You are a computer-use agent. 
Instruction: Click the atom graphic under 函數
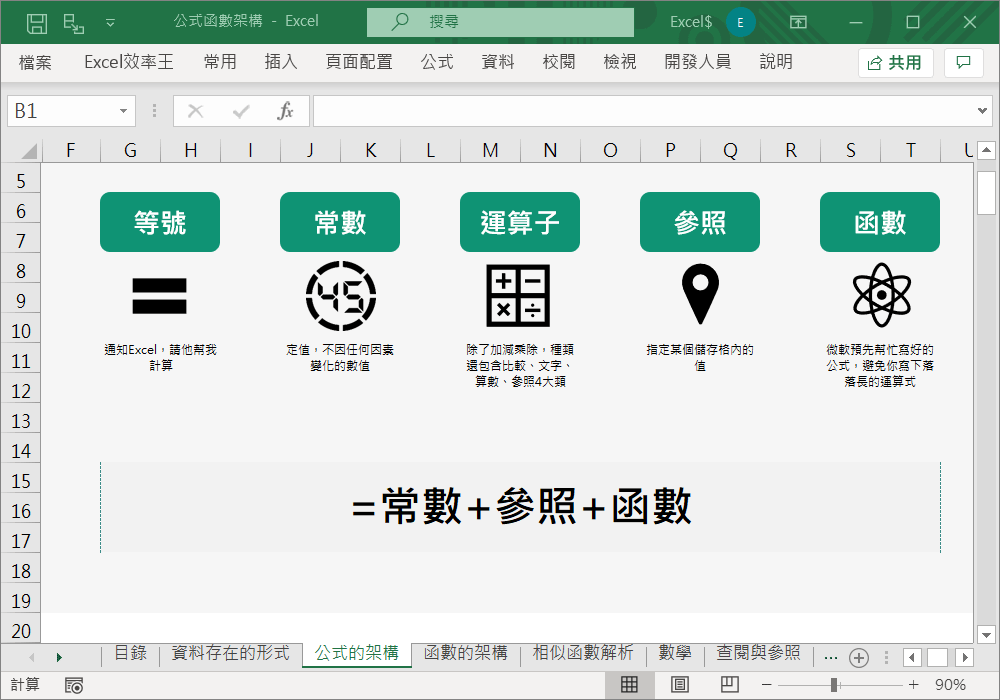pos(881,295)
